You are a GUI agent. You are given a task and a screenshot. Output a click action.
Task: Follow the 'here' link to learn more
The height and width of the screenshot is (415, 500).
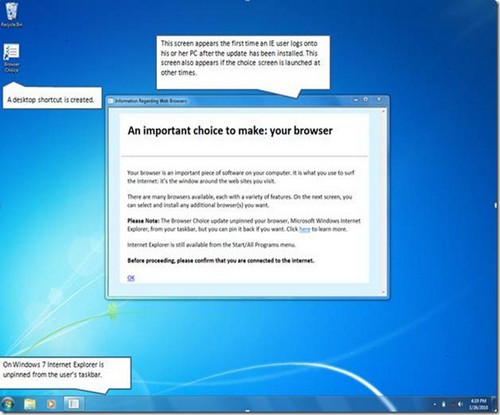pos(305,229)
